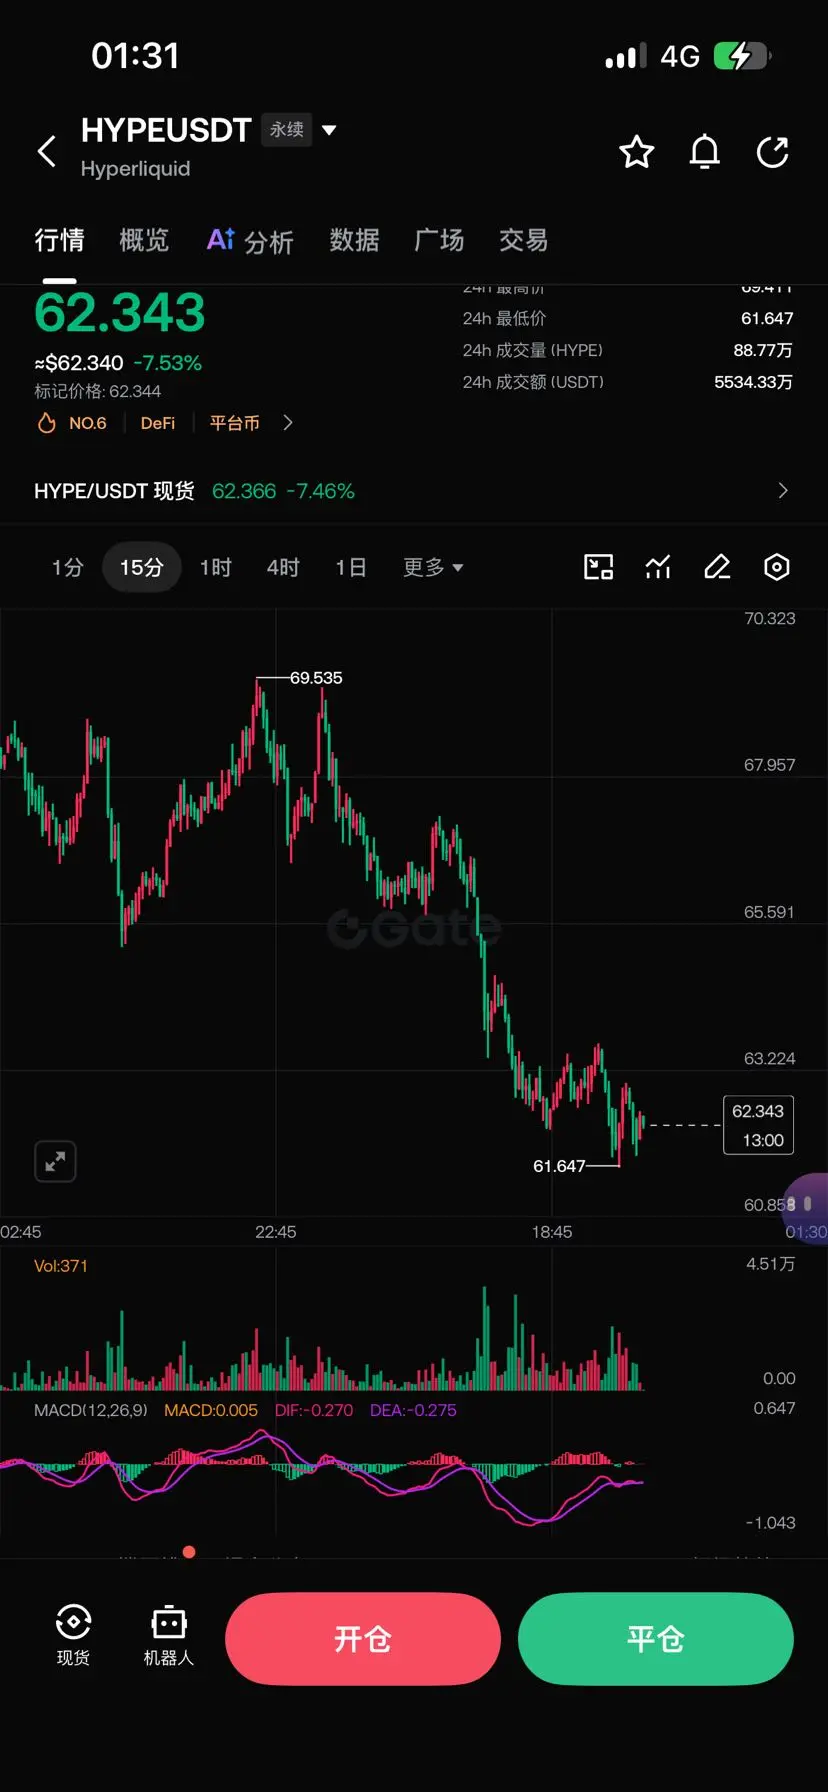Open the chart picture-in-picture layout icon
Image resolution: width=828 pixels, height=1792 pixels.
click(x=598, y=567)
